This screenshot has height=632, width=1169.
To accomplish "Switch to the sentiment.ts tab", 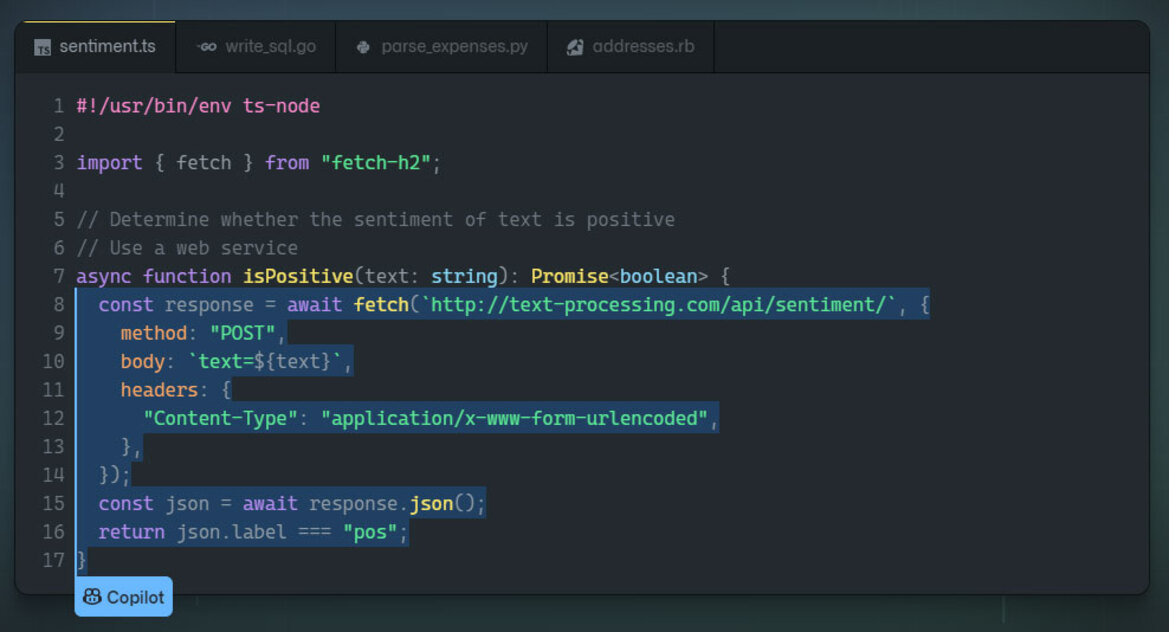I will coord(95,46).
